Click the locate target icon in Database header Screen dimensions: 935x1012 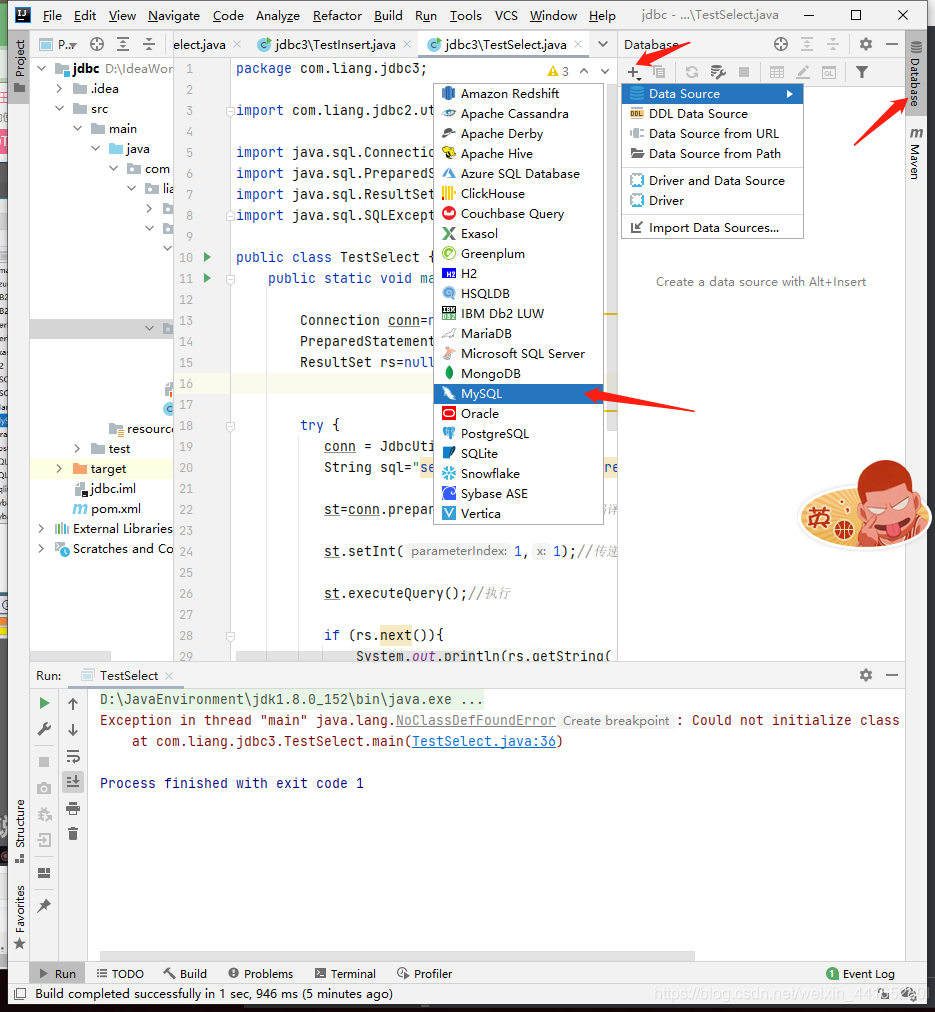point(781,44)
